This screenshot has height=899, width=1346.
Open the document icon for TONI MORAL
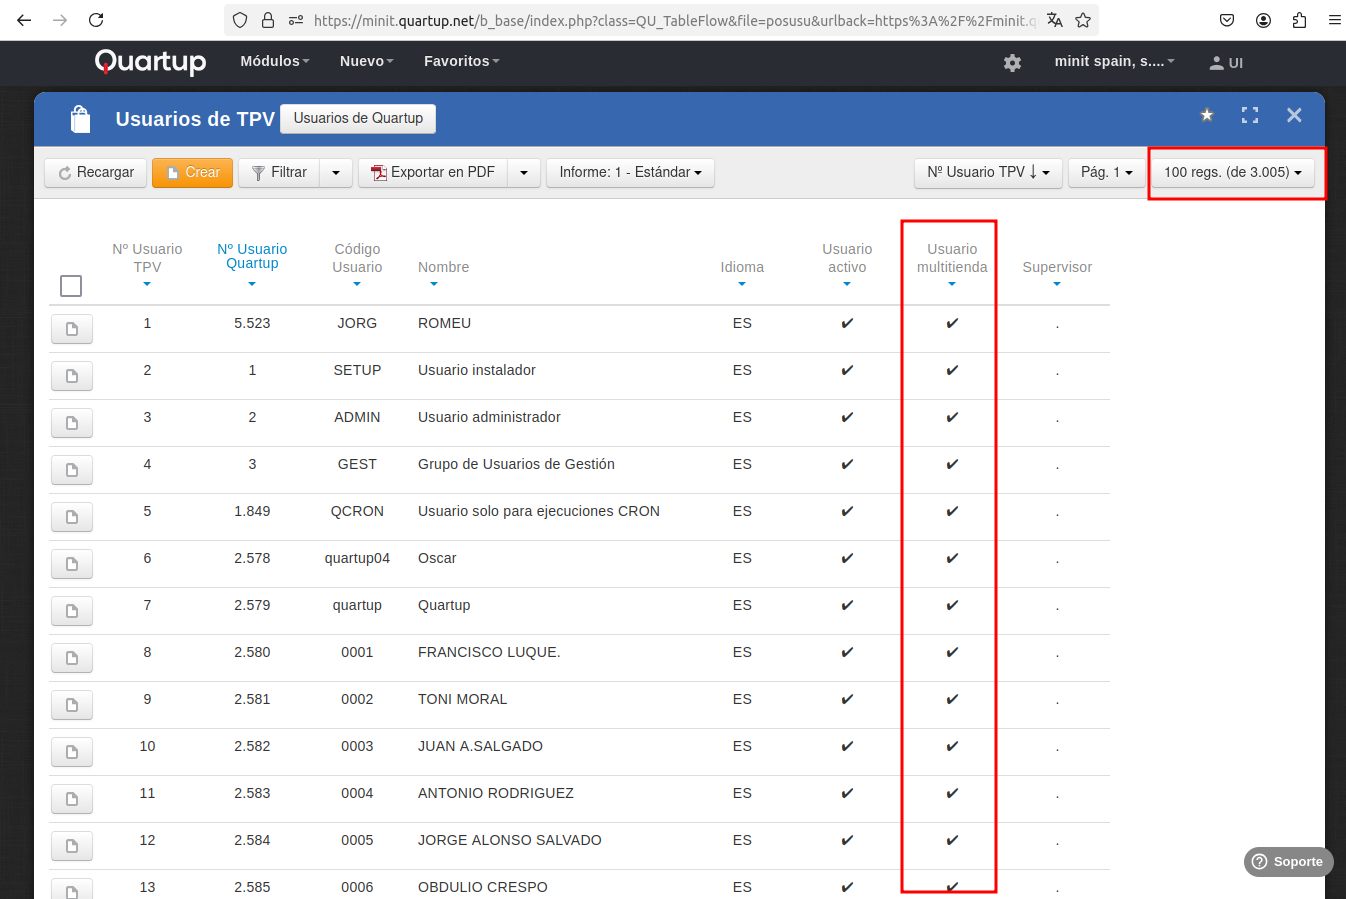tap(72, 705)
